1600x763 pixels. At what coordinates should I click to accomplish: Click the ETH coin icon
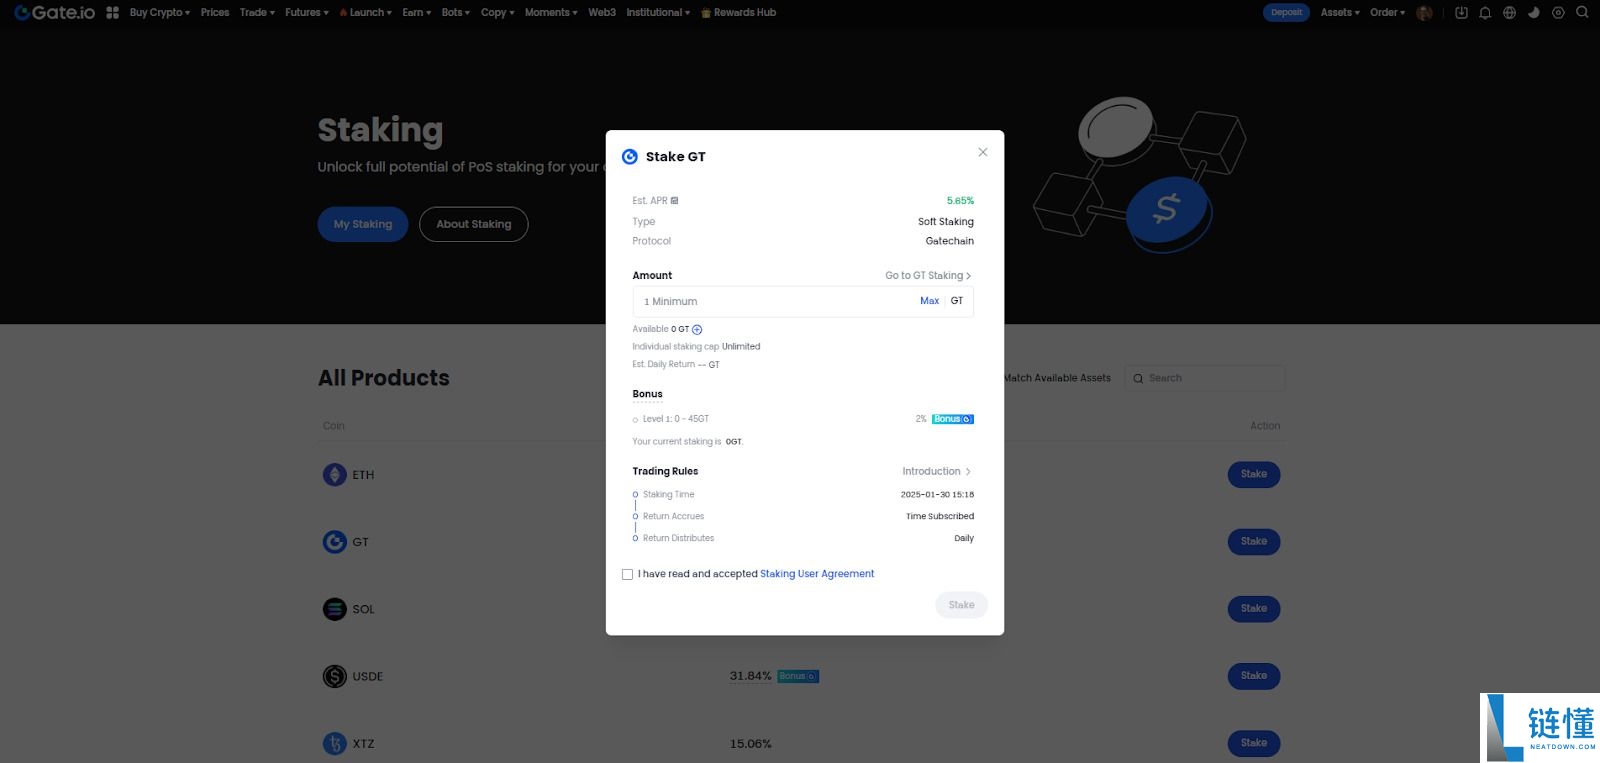click(335, 475)
